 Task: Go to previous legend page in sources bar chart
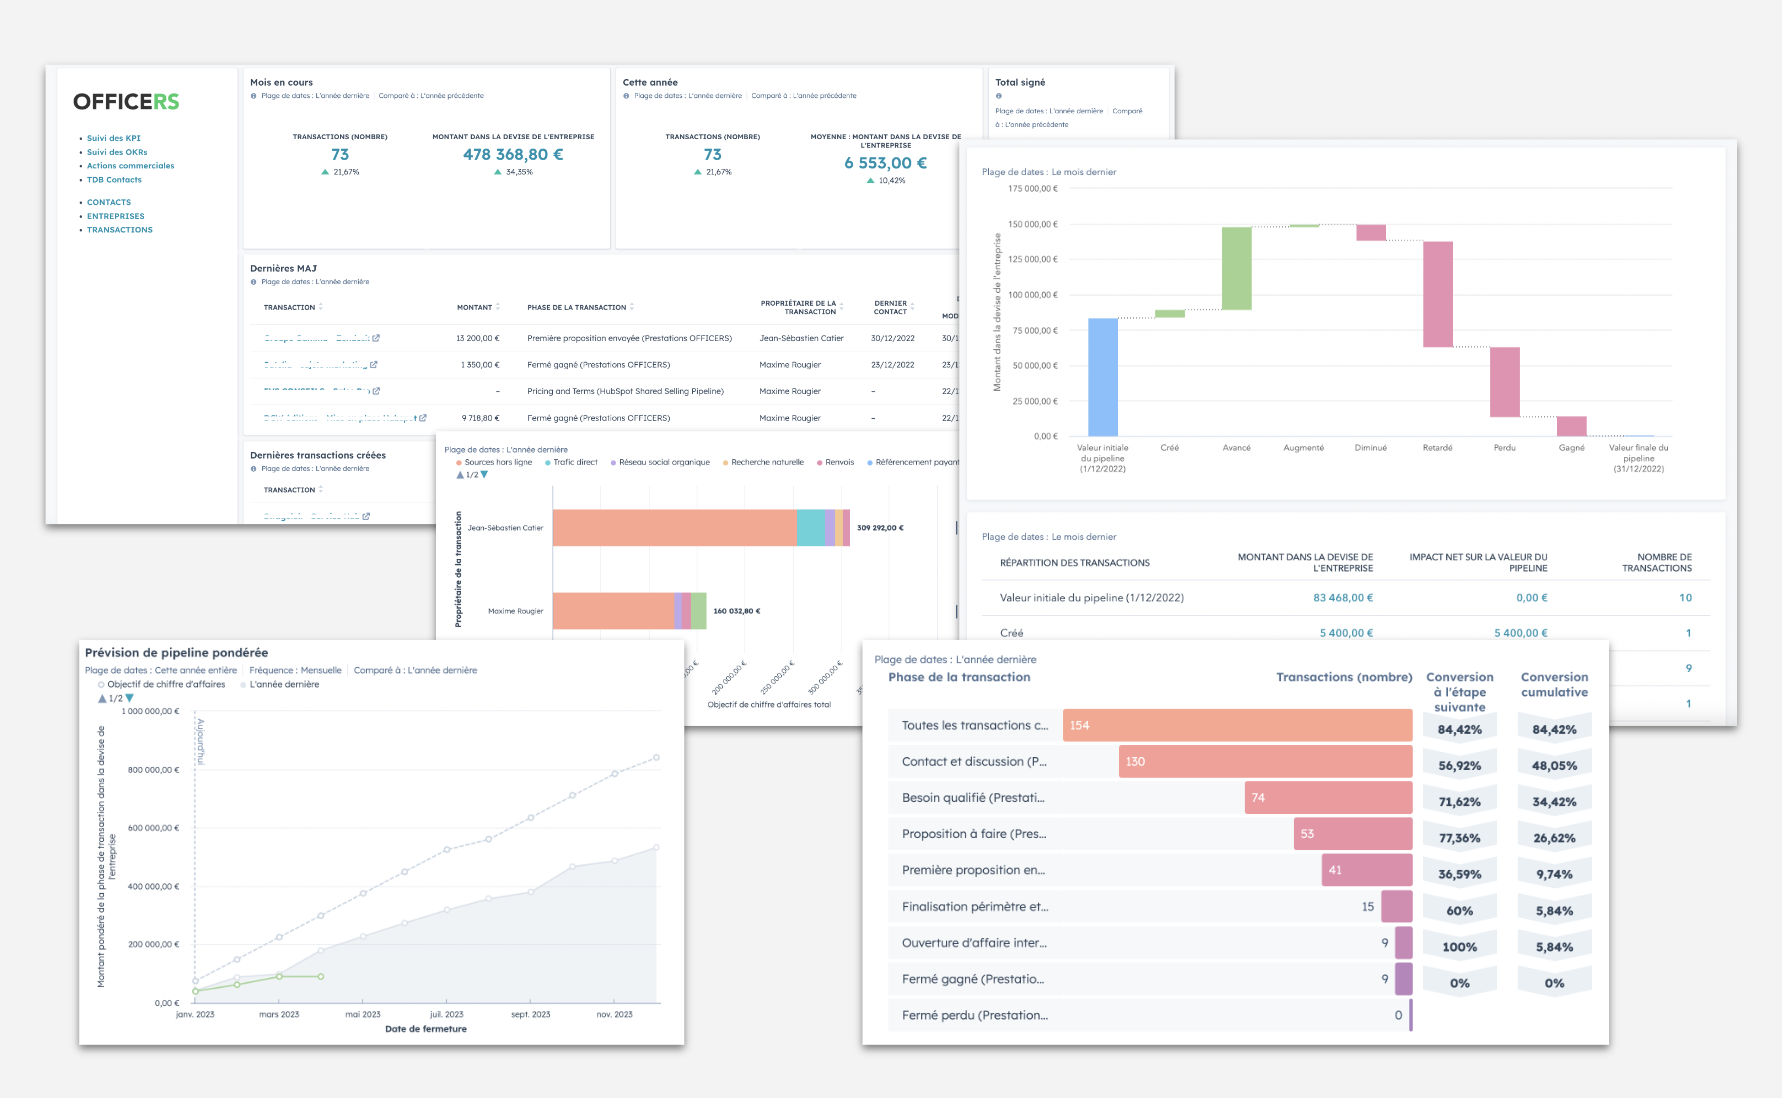point(460,475)
